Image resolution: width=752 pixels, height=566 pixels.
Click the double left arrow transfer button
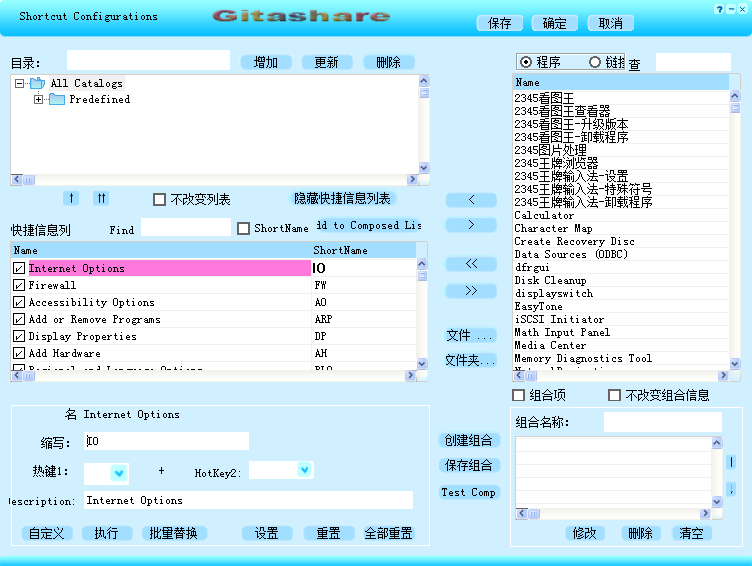tap(471, 264)
